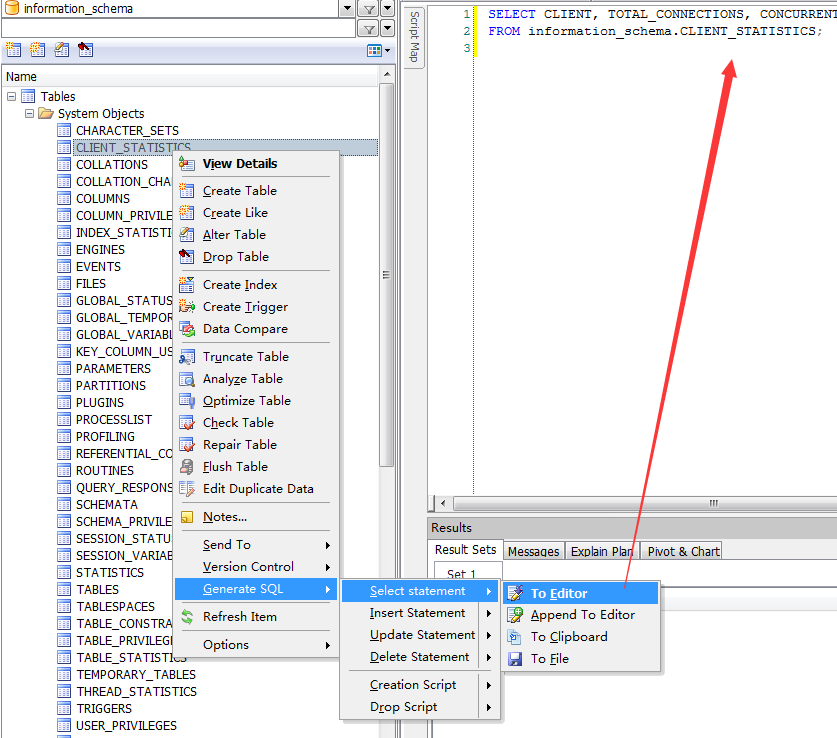Switch to the Messages tab
This screenshot has width=837, height=738.
pyautogui.click(x=533, y=552)
